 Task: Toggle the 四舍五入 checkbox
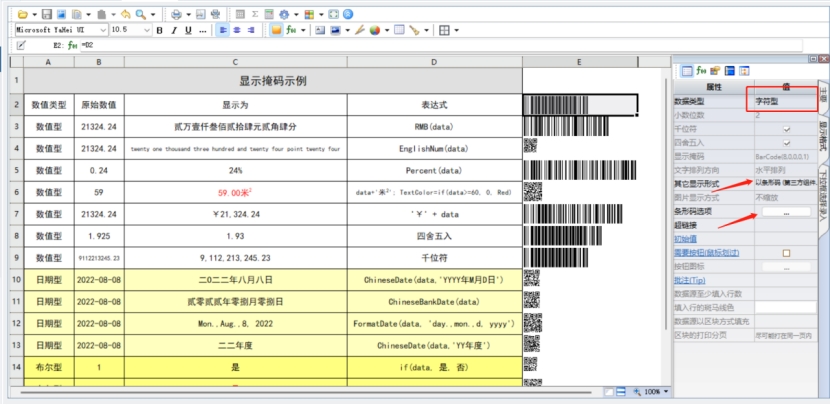click(787, 142)
